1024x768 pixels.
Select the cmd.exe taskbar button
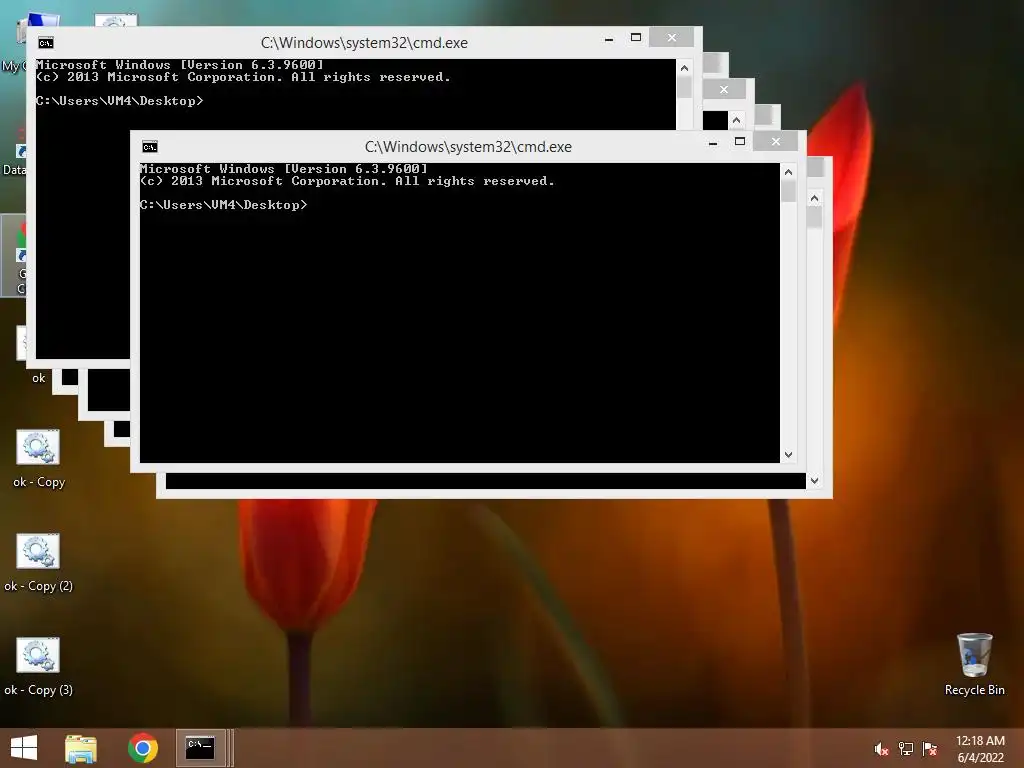(x=200, y=748)
